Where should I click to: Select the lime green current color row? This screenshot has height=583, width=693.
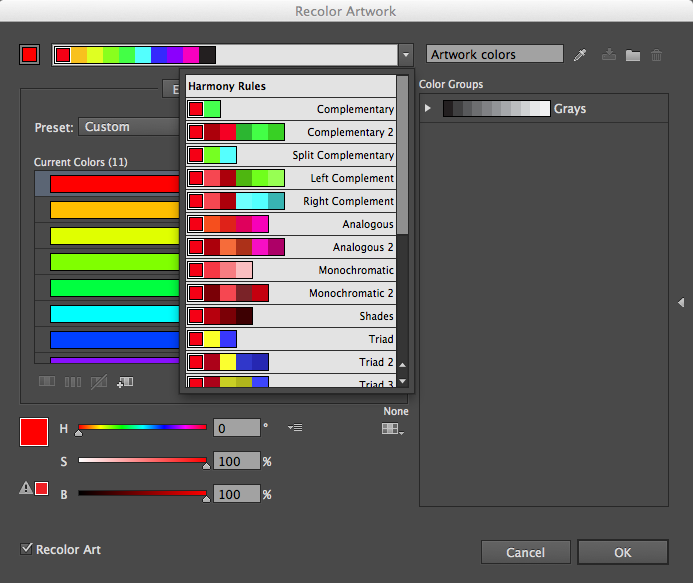107,262
